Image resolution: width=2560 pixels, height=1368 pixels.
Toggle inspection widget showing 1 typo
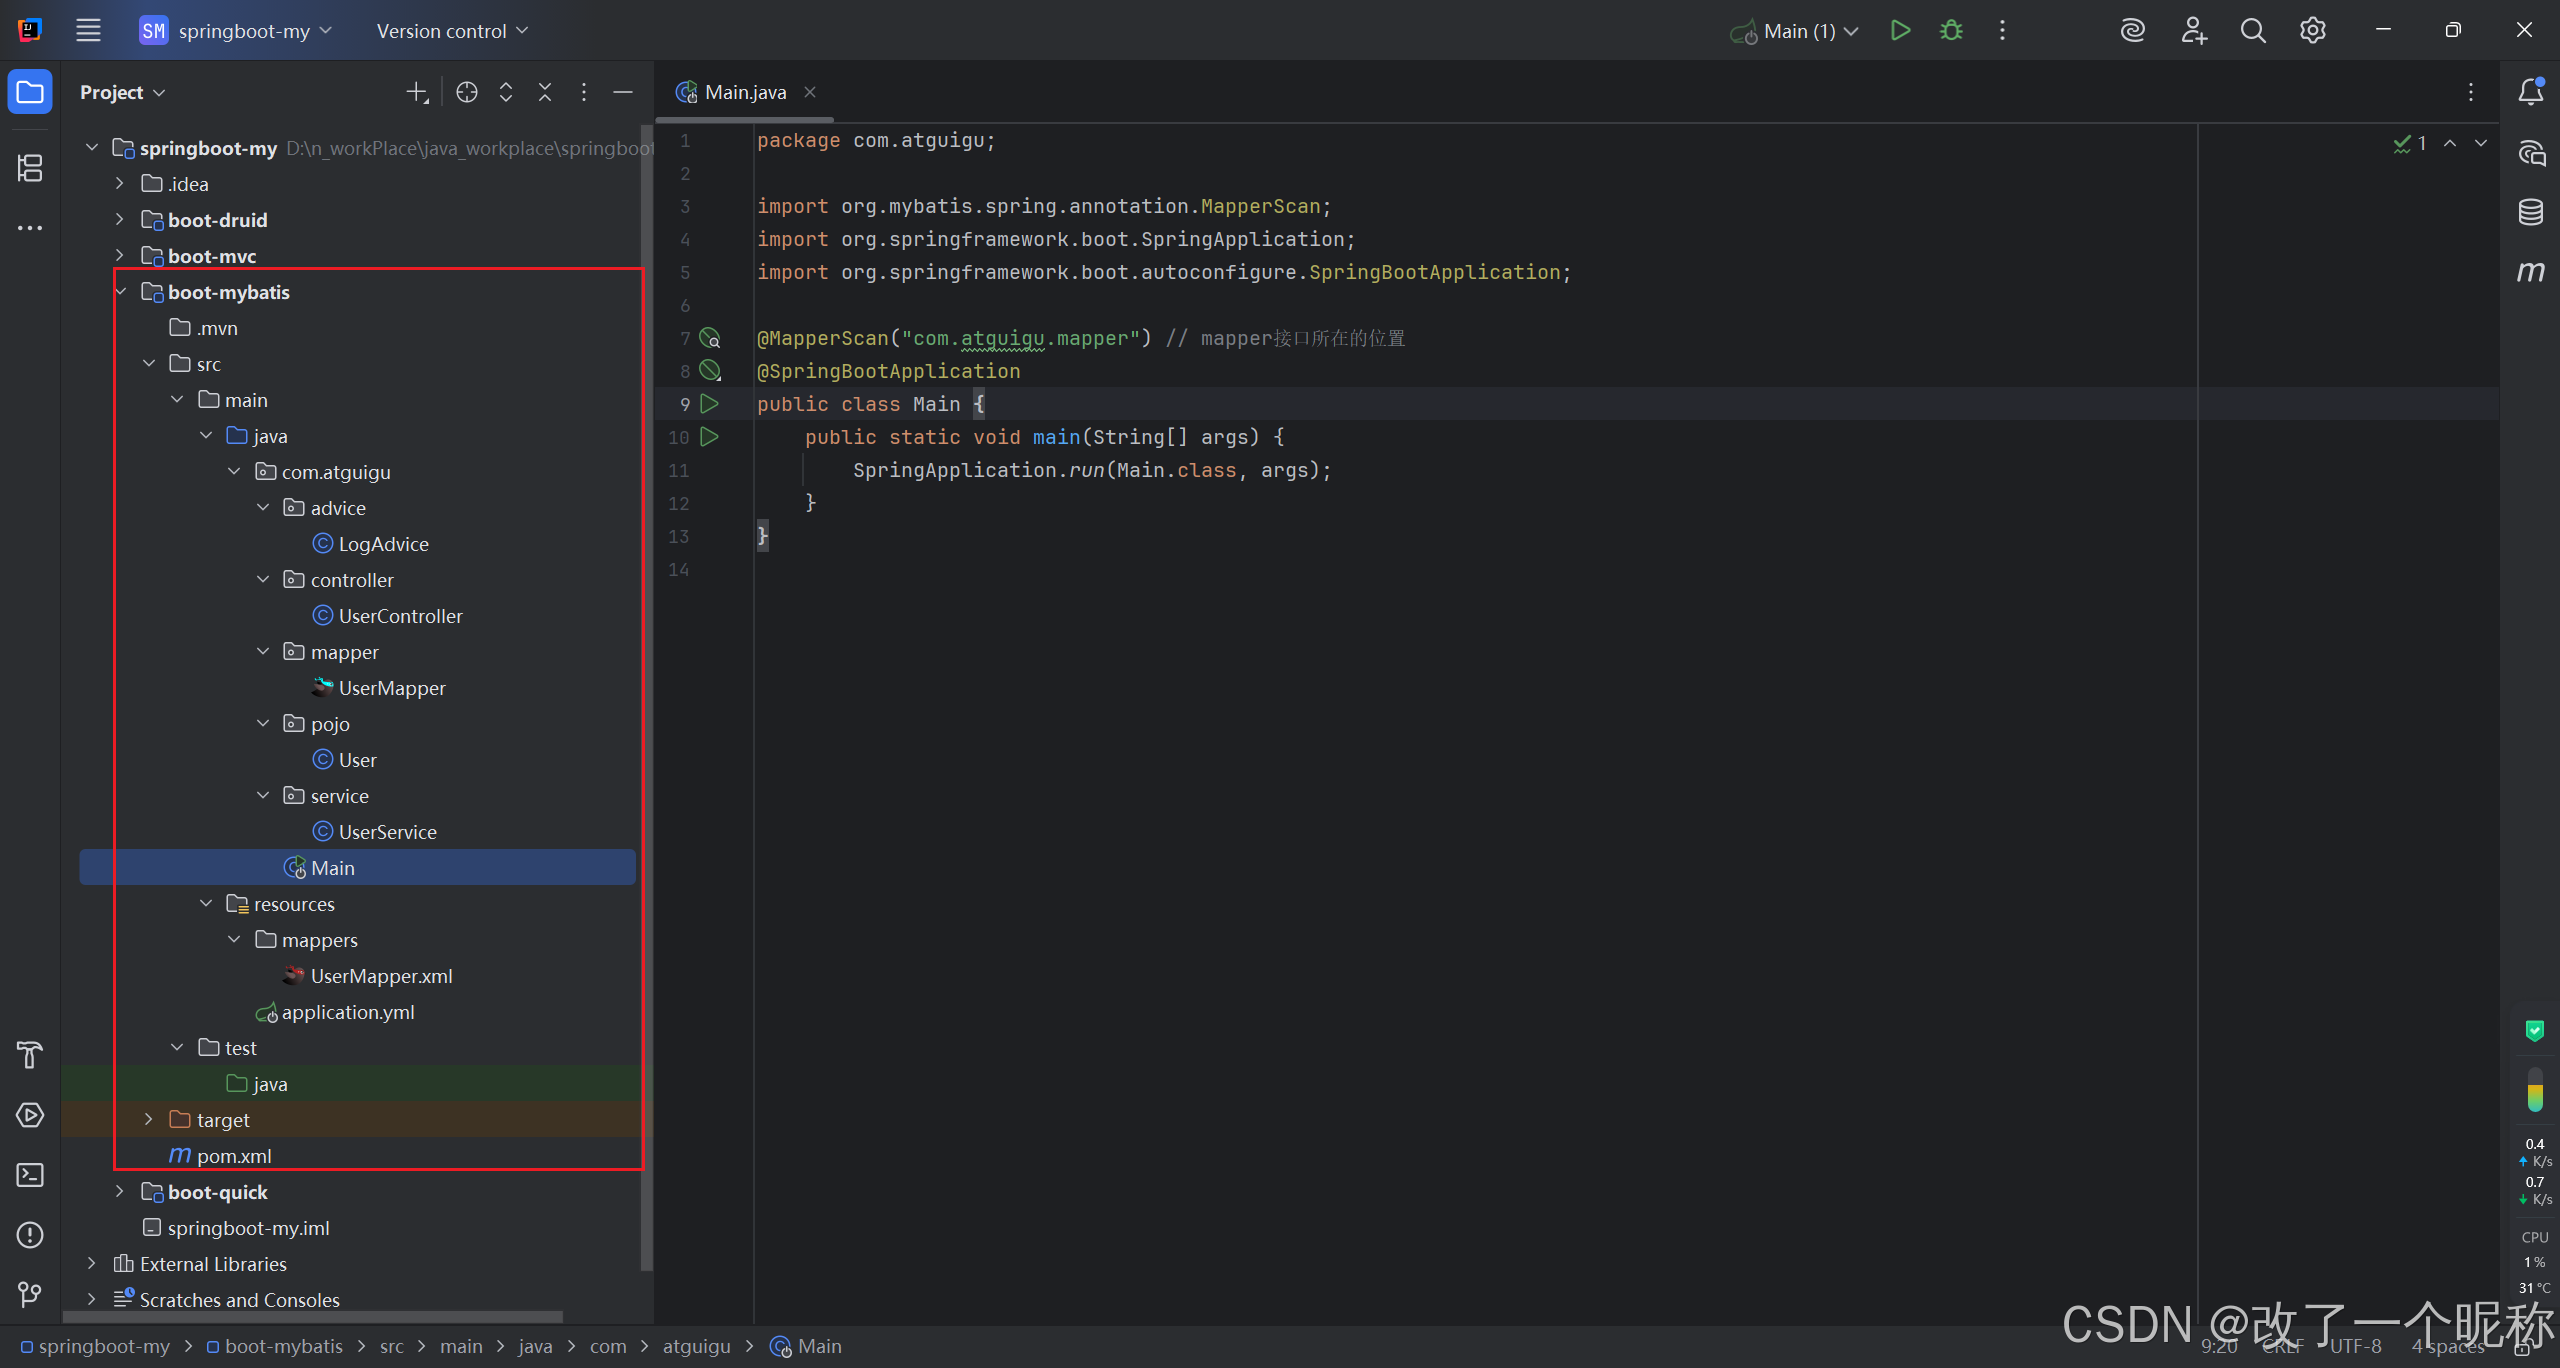(2410, 144)
